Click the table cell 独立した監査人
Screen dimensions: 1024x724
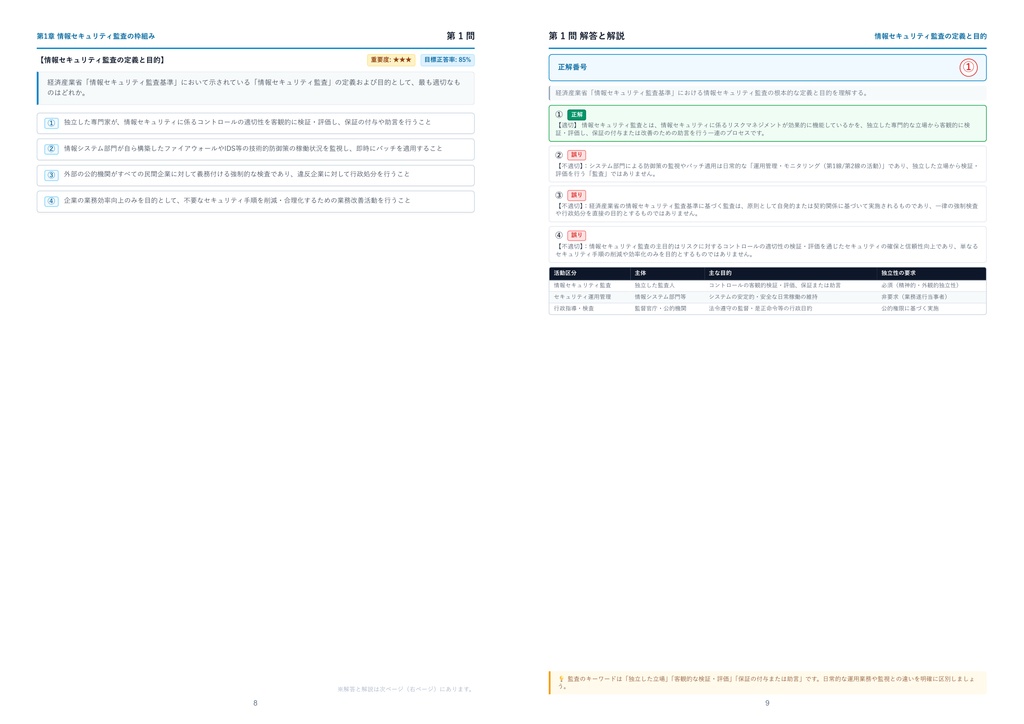655,285
